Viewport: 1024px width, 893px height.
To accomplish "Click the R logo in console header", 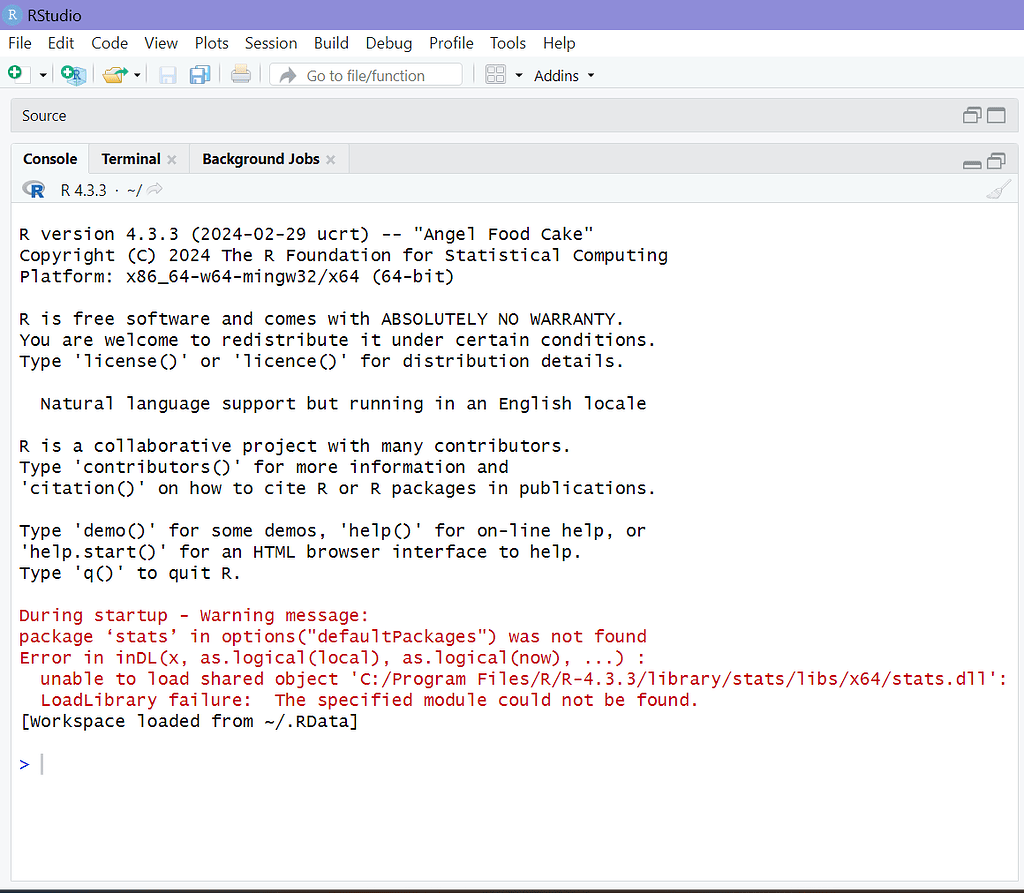I will pos(34,189).
